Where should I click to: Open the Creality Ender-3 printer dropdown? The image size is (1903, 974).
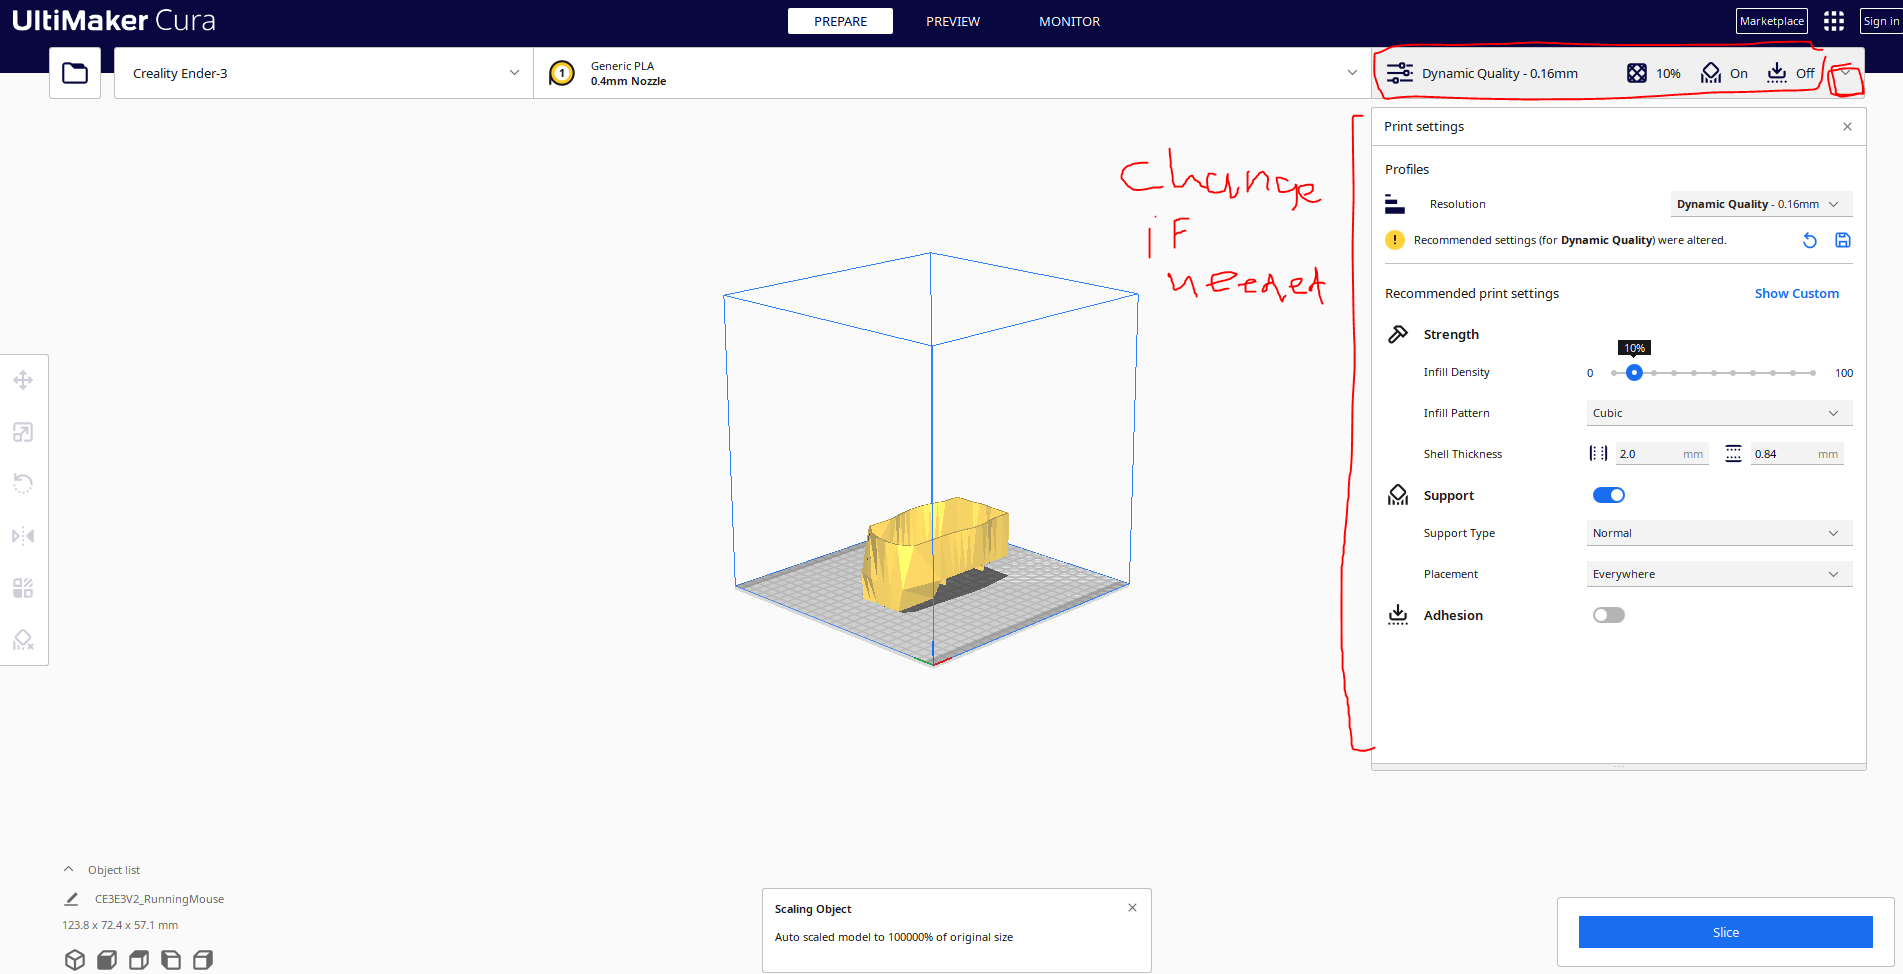pyautogui.click(x=324, y=73)
